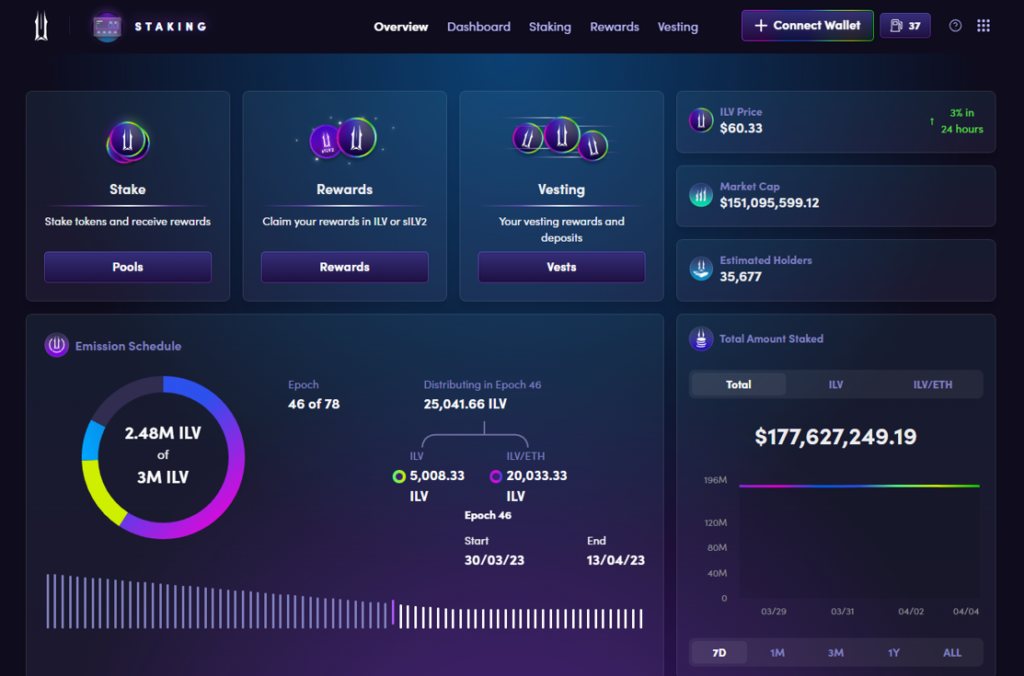Click the Market Cap chart icon

[701, 195]
